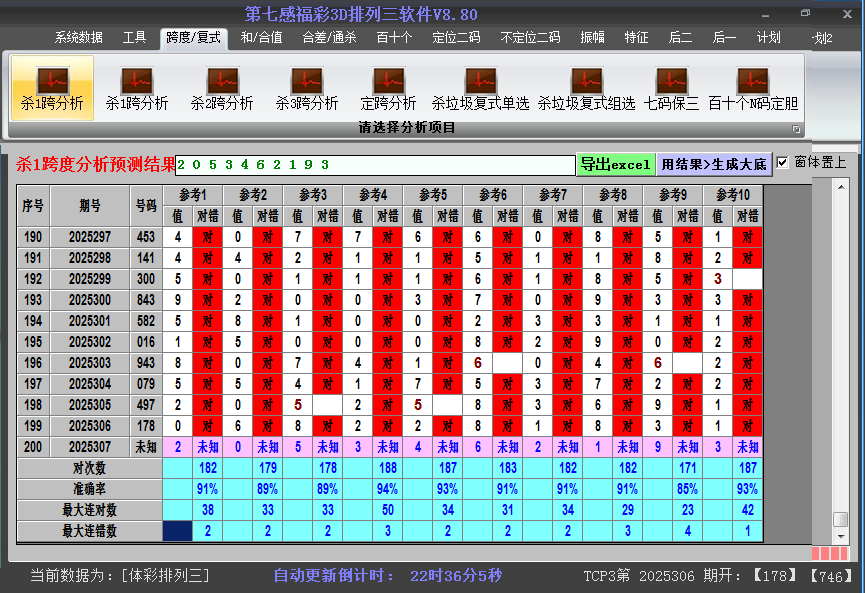This screenshot has height=593, width=865.
Task: Open the 杀垃圾复式组选 tool
Action: pyautogui.click(x=586, y=88)
